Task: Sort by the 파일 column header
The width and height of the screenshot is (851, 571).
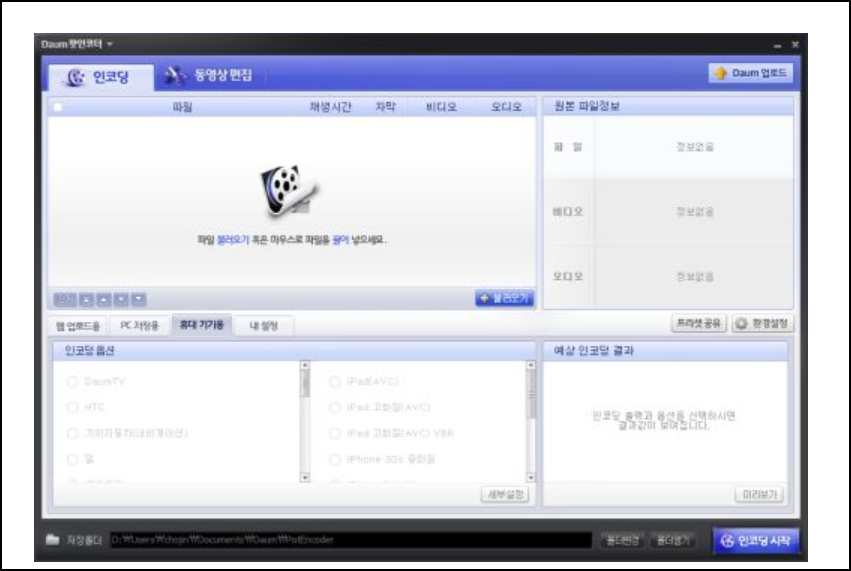Action: tap(182, 107)
